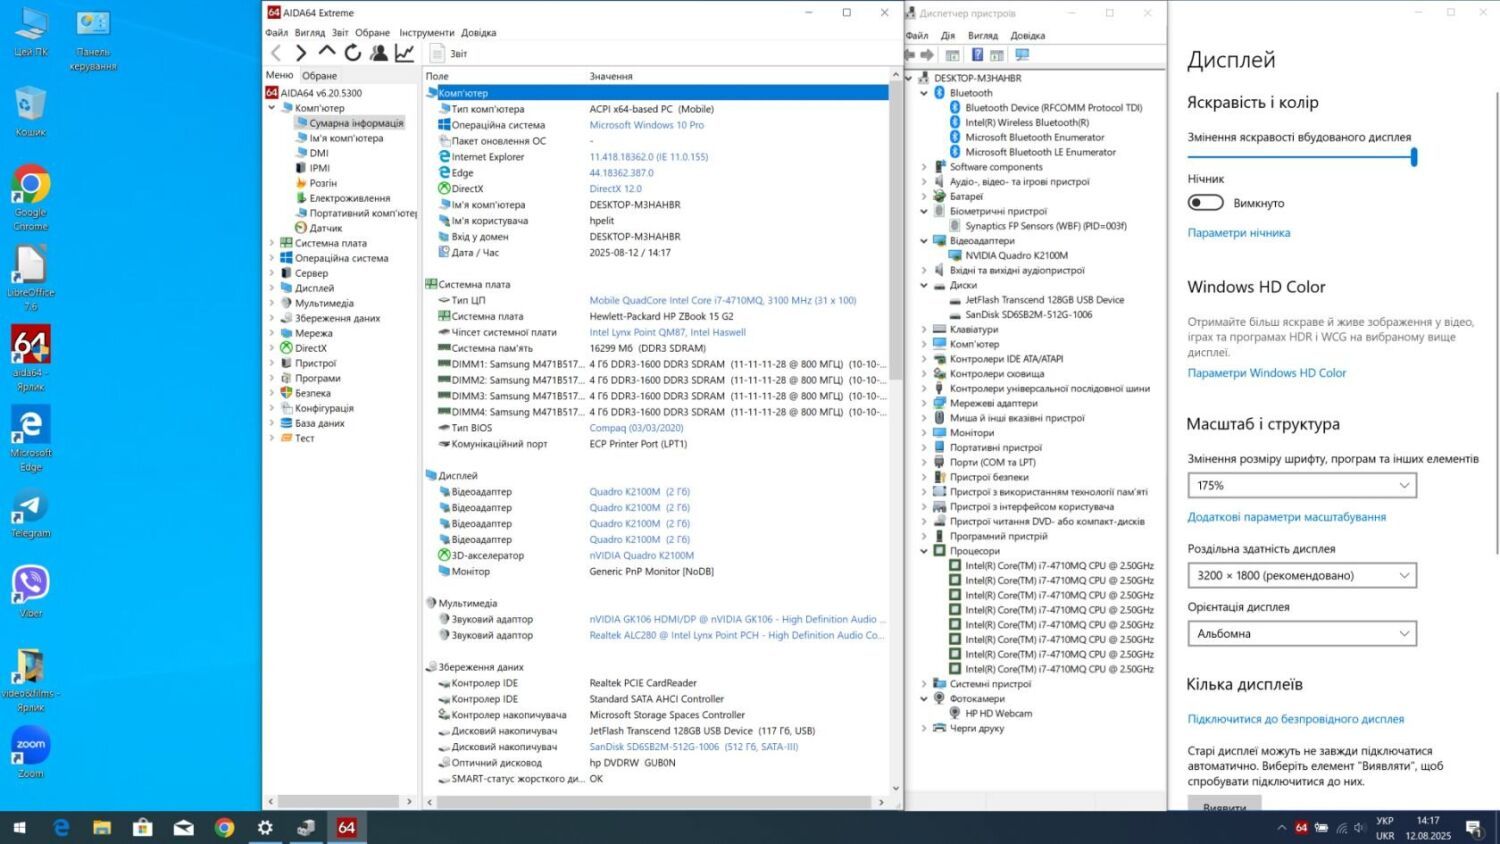Toggle the Night light (Нічник) switch
1500x844 pixels.
click(1205, 203)
